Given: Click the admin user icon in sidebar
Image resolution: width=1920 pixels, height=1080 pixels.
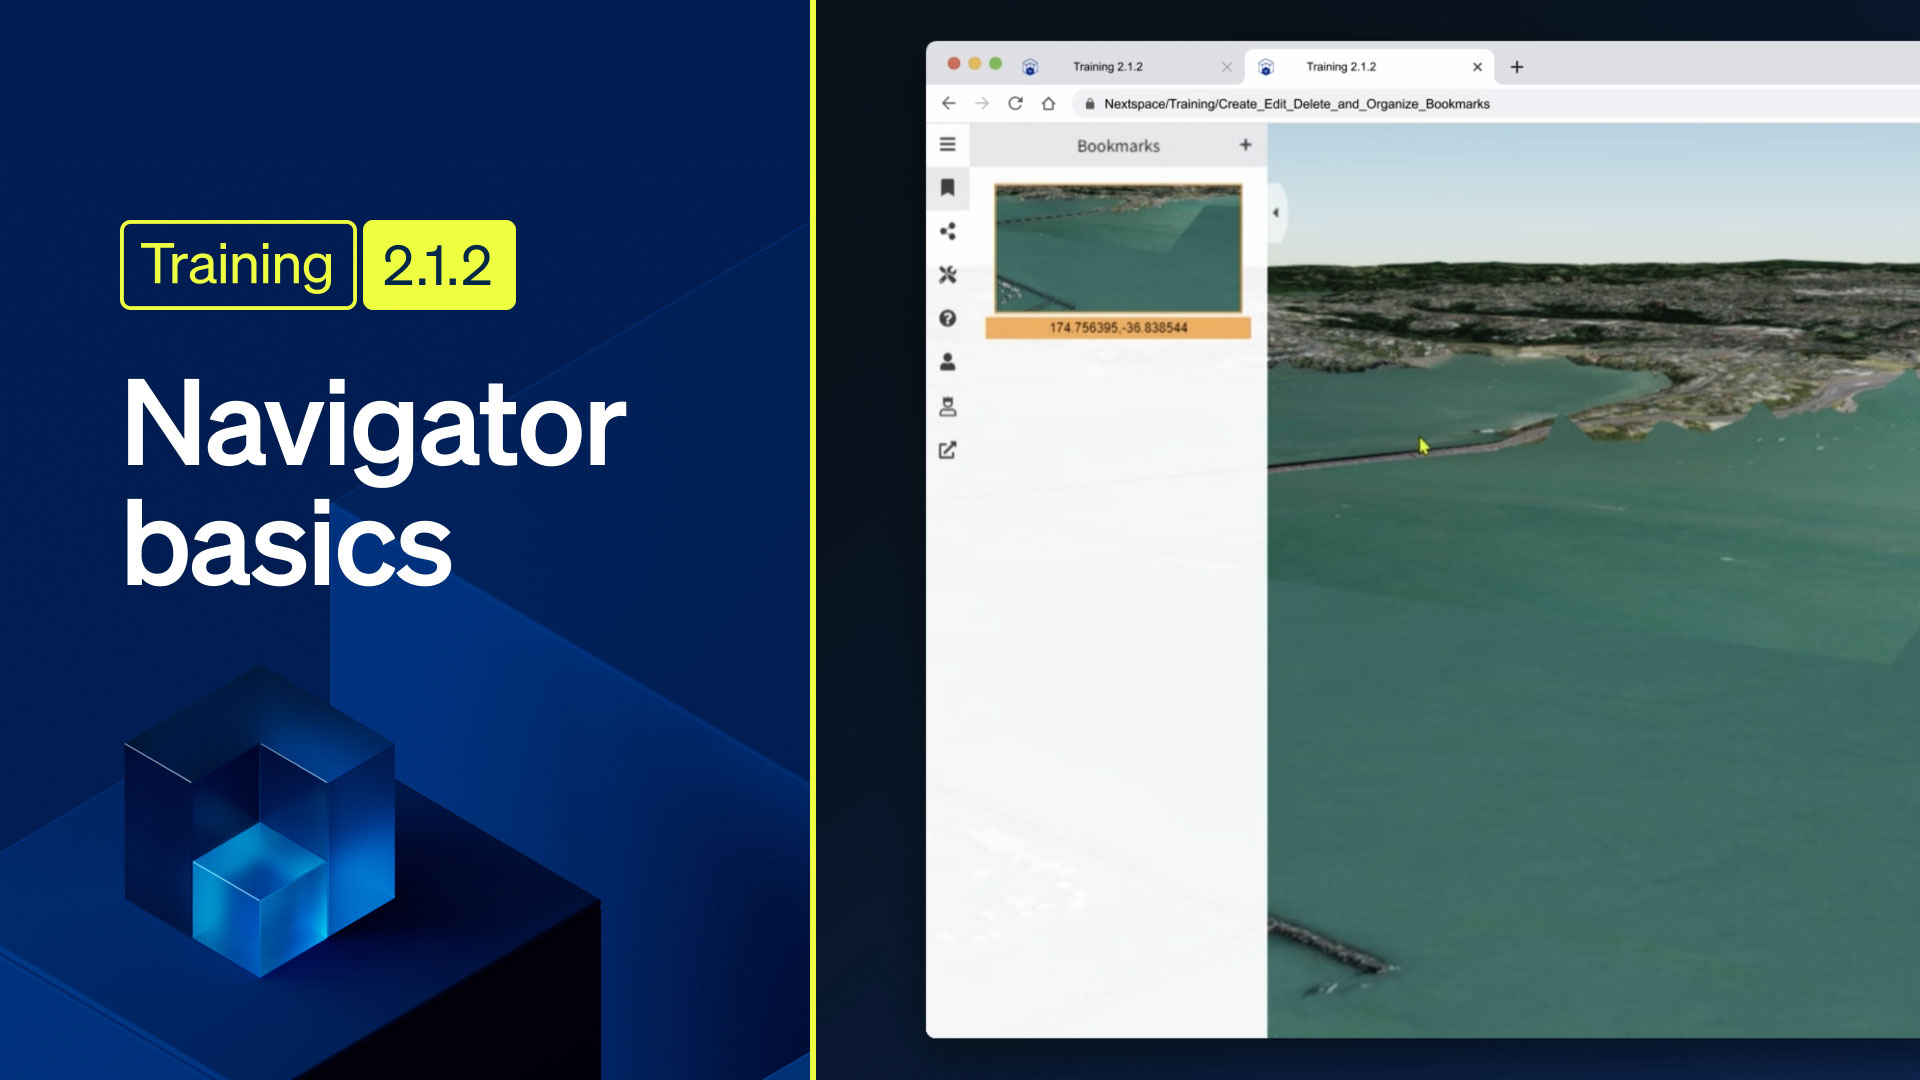Looking at the screenshot, I should [947, 406].
